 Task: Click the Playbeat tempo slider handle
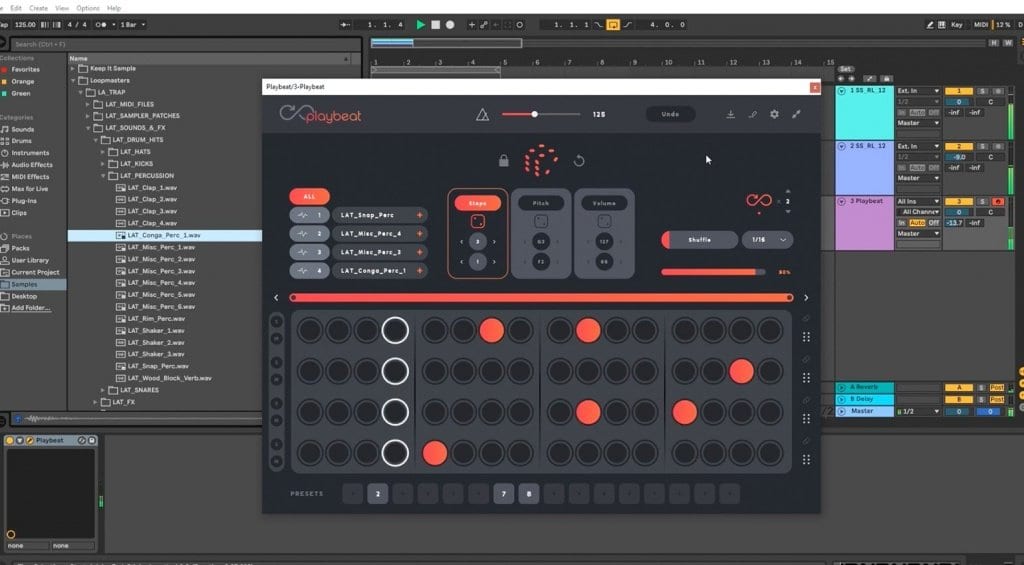tap(534, 114)
